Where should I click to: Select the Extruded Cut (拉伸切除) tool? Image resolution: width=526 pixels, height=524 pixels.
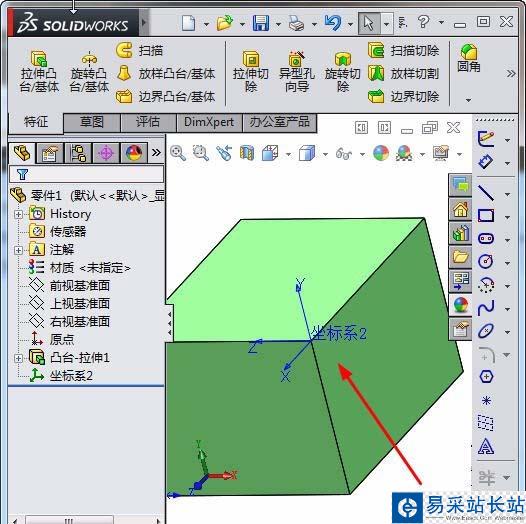[x=251, y=71]
